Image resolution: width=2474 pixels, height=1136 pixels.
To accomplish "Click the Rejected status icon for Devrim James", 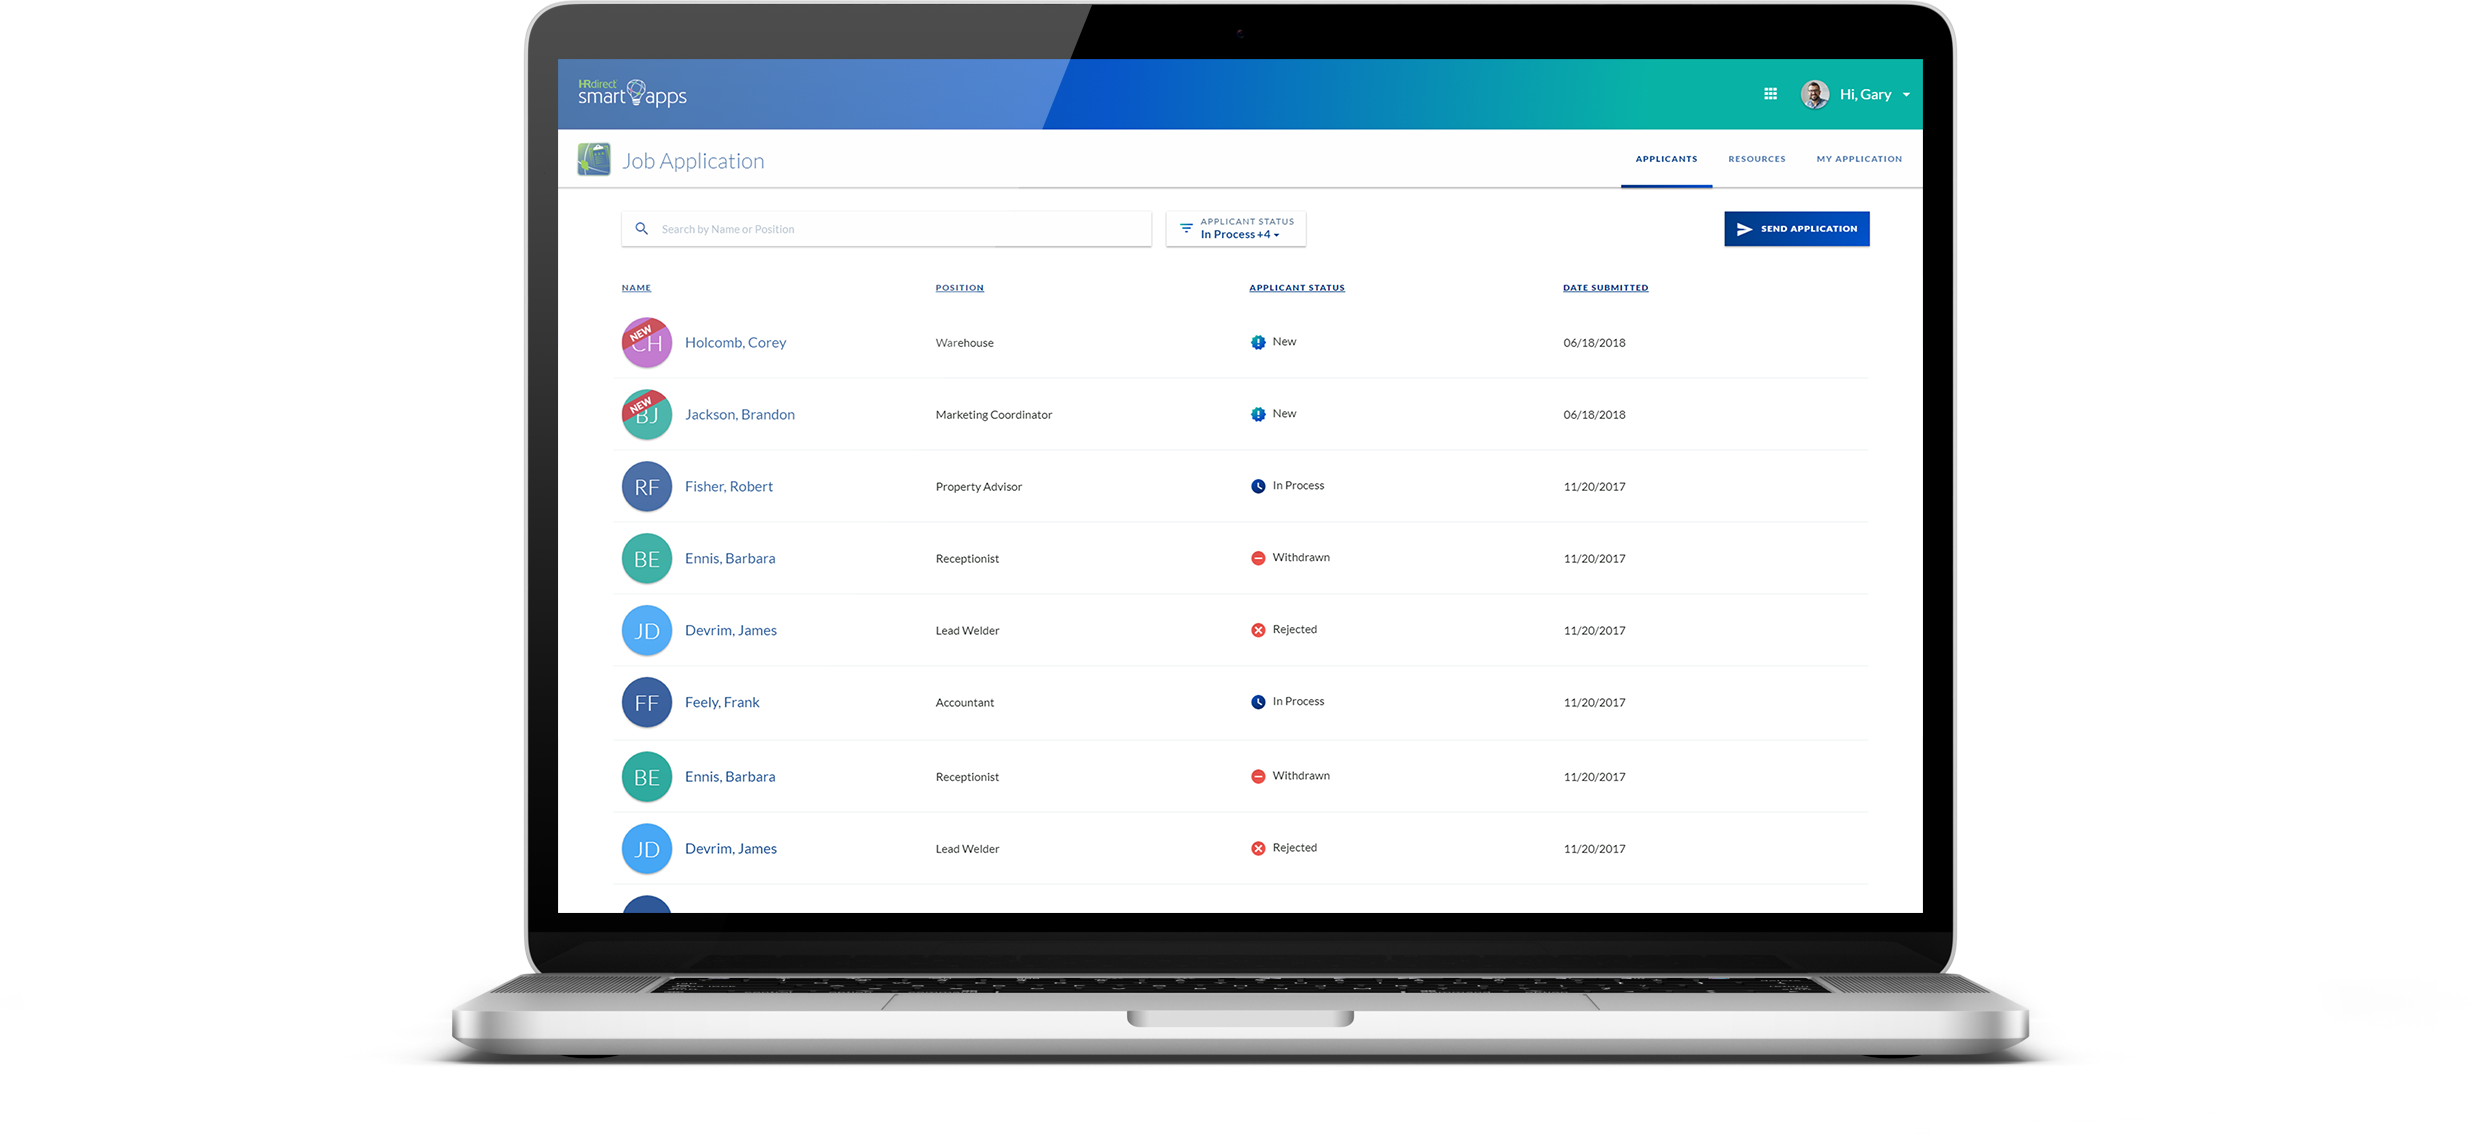I will (1258, 628).
